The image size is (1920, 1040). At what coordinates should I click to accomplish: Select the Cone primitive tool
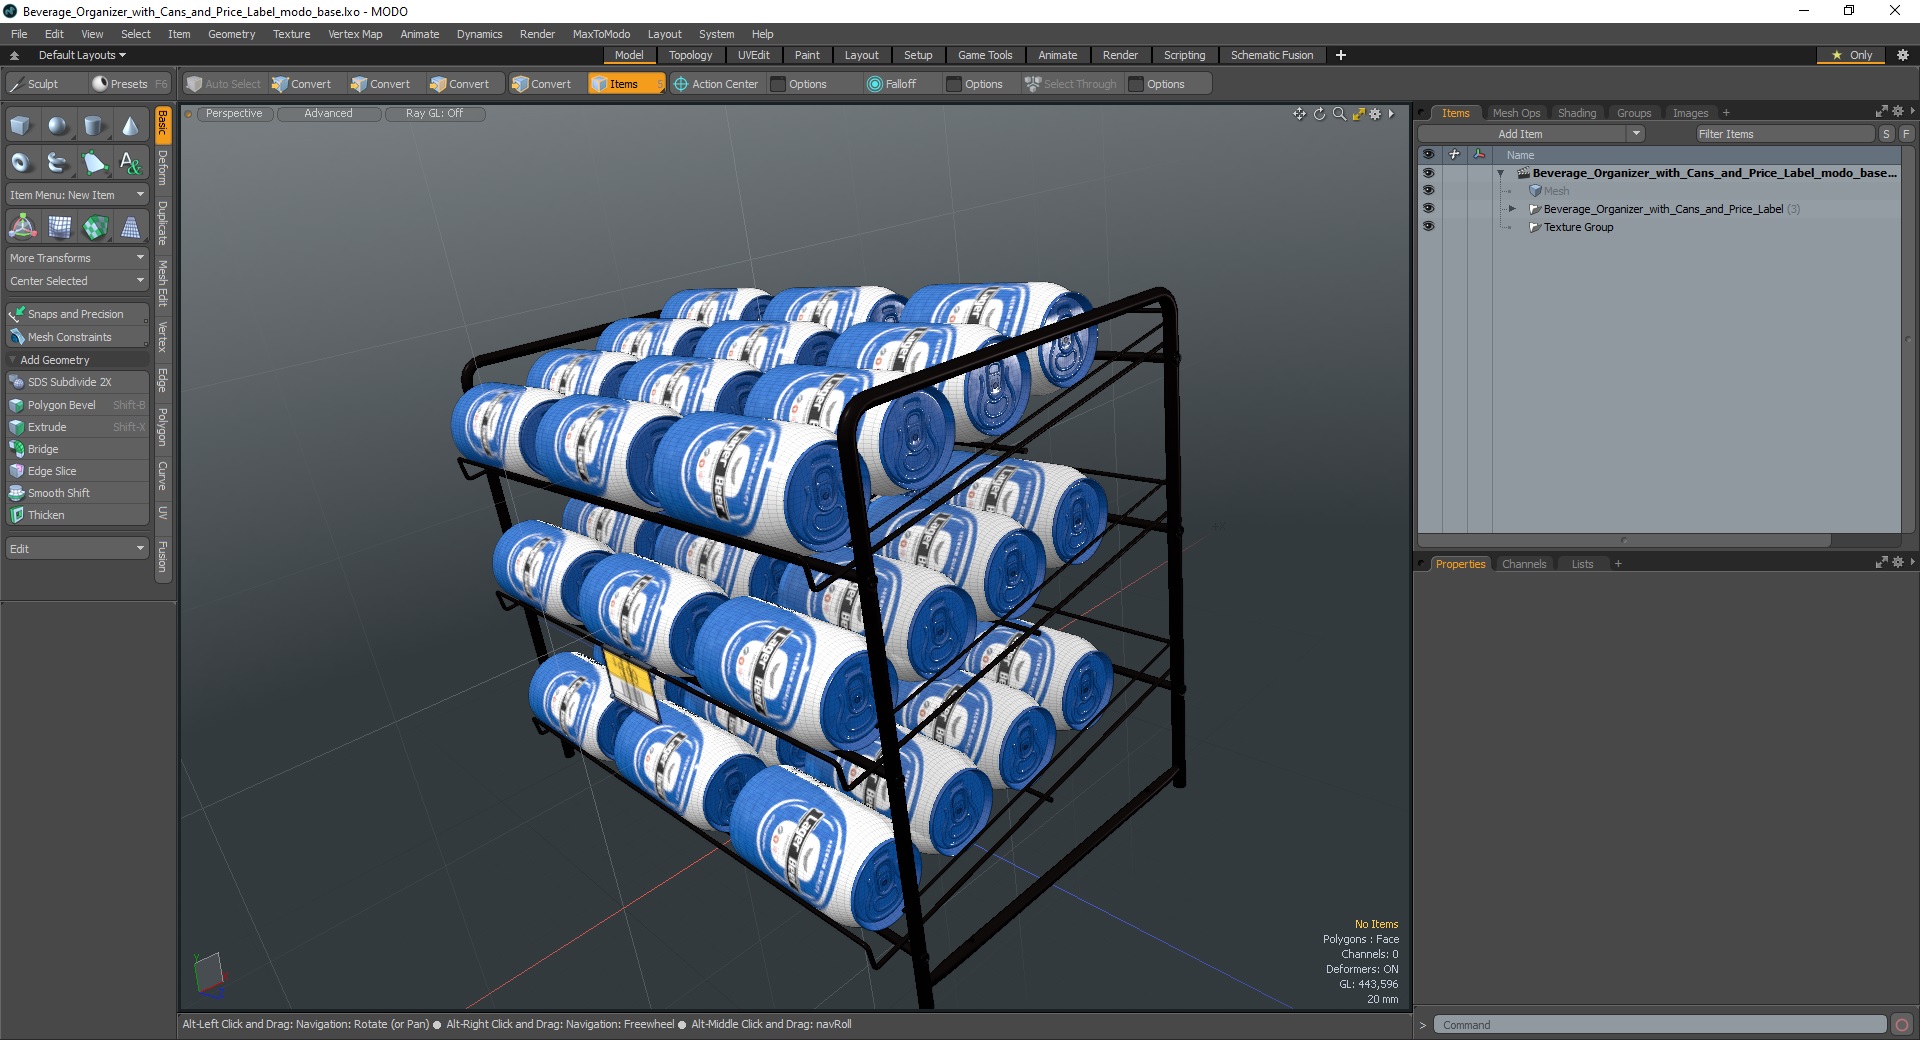click(130, 126)
